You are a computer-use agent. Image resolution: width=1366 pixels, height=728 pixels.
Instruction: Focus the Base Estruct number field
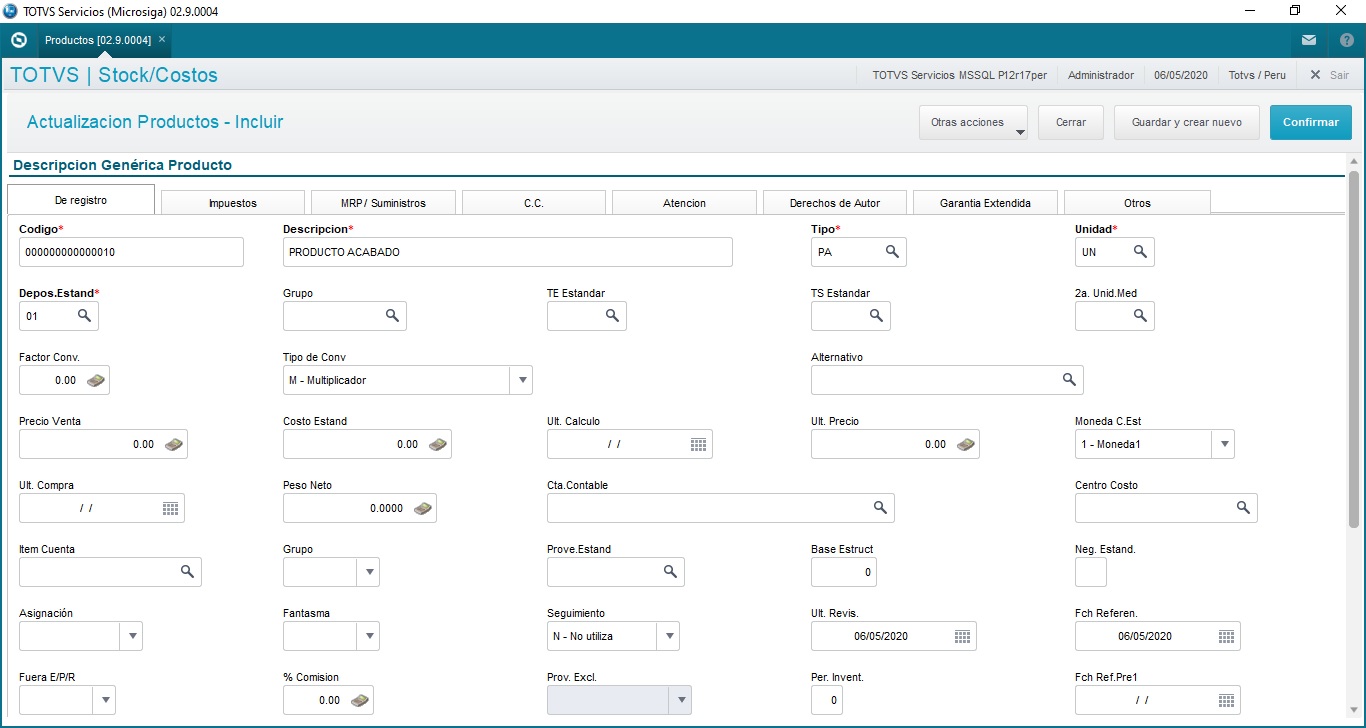coord(844,572)
